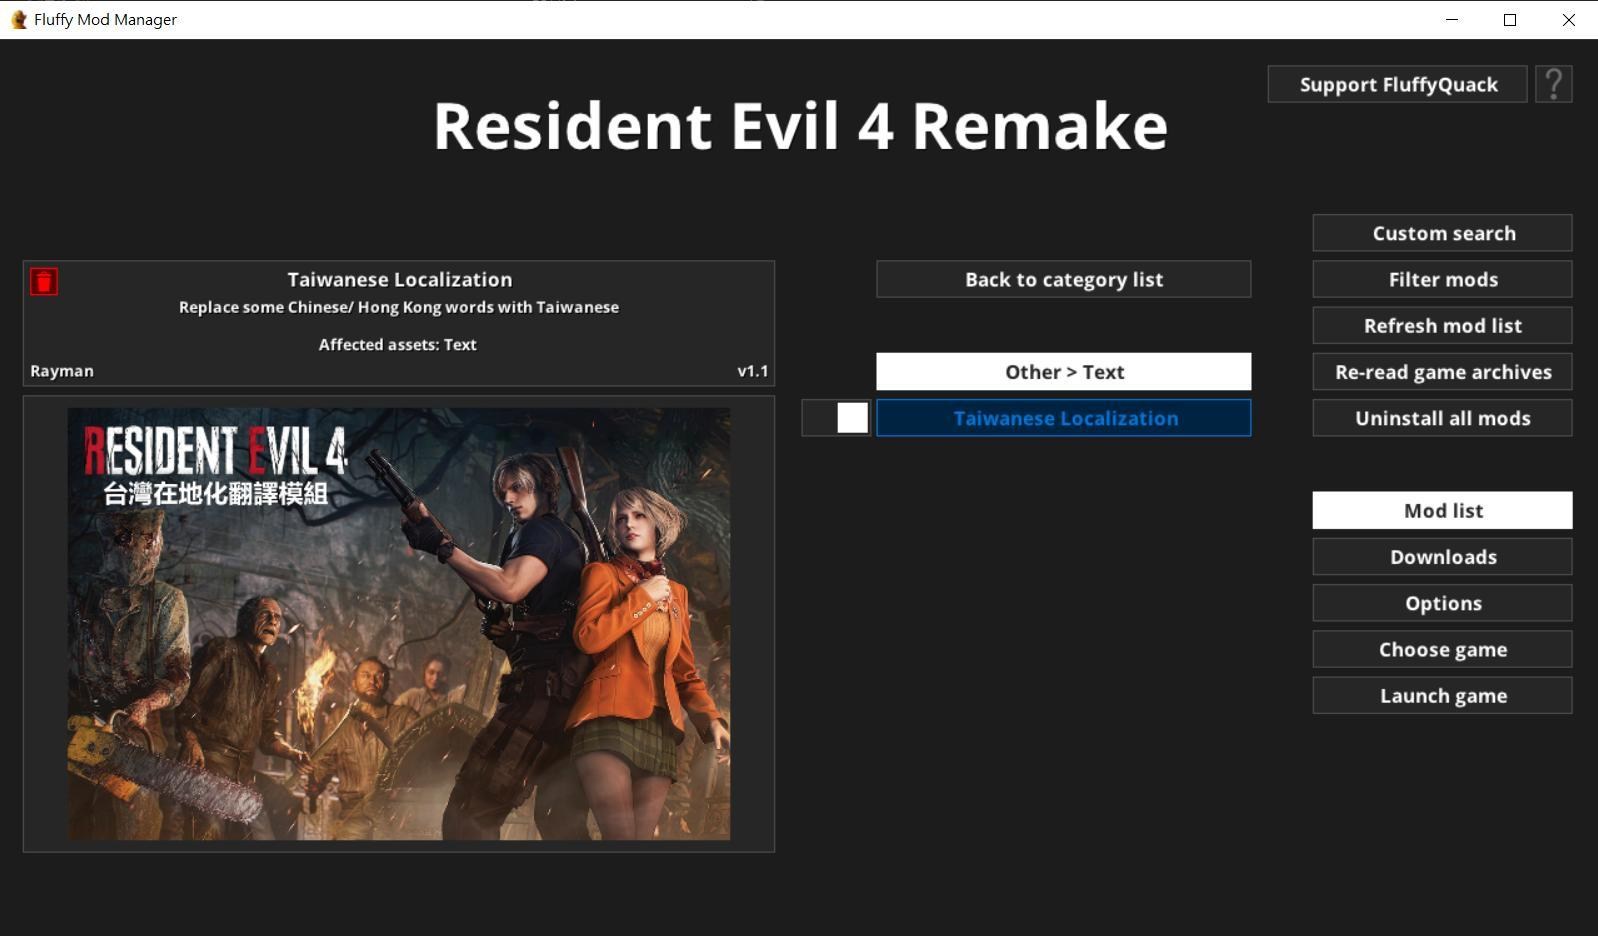1598x936 pixels.
Task: Click author name Rayman
Action: 62,371
